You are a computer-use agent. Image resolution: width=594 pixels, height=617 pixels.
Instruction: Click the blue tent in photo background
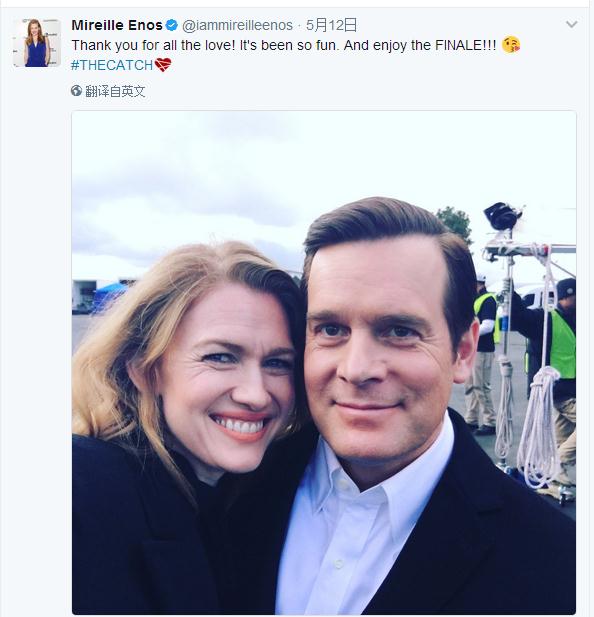(x=110, y=297)
